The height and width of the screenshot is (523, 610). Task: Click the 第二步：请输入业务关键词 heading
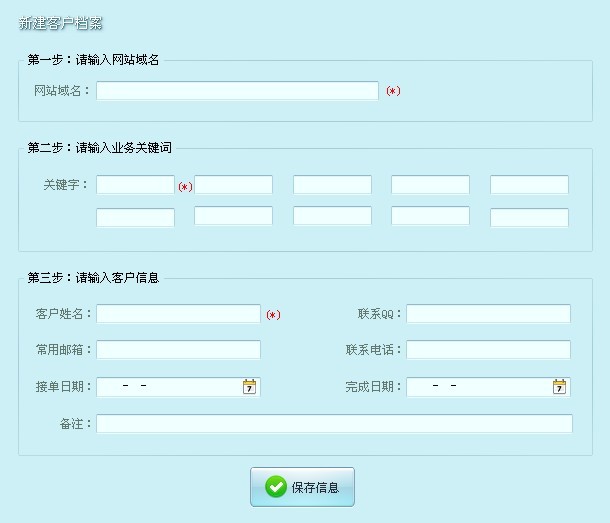(x=99, y=148)
